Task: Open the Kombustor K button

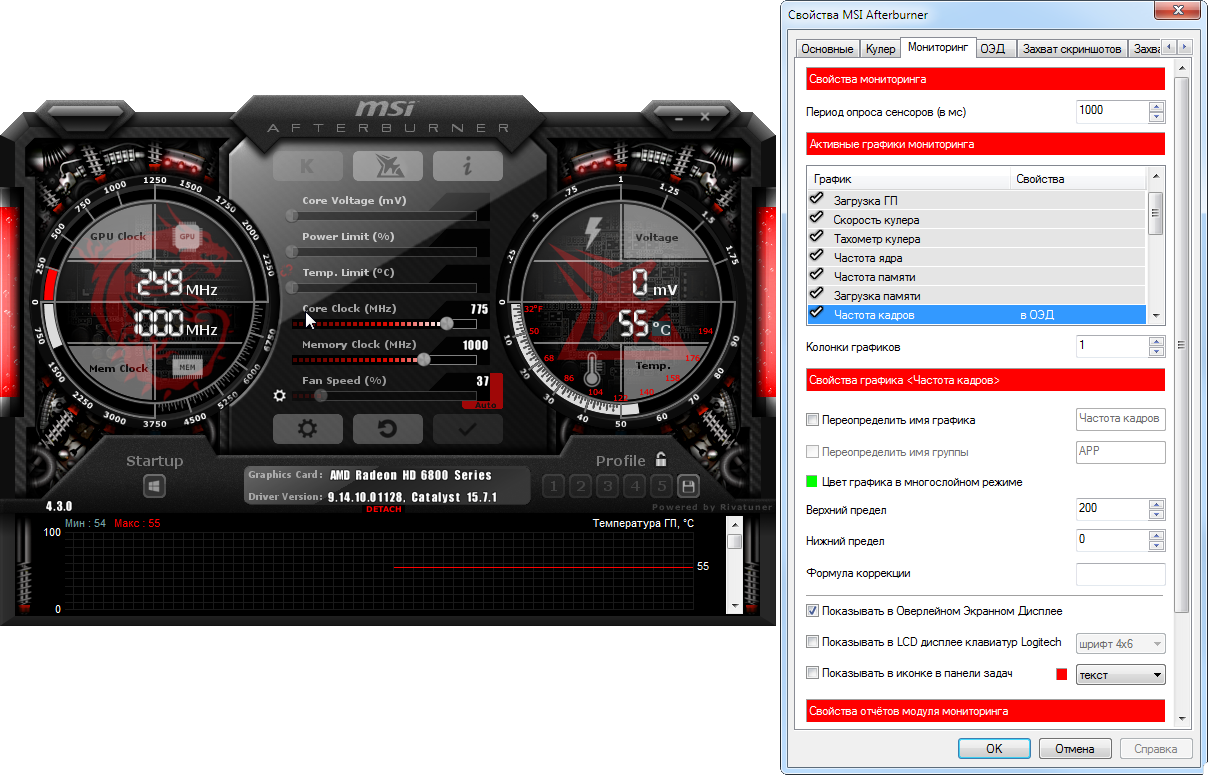Action: pyautogui.click(x=307, y=166)
